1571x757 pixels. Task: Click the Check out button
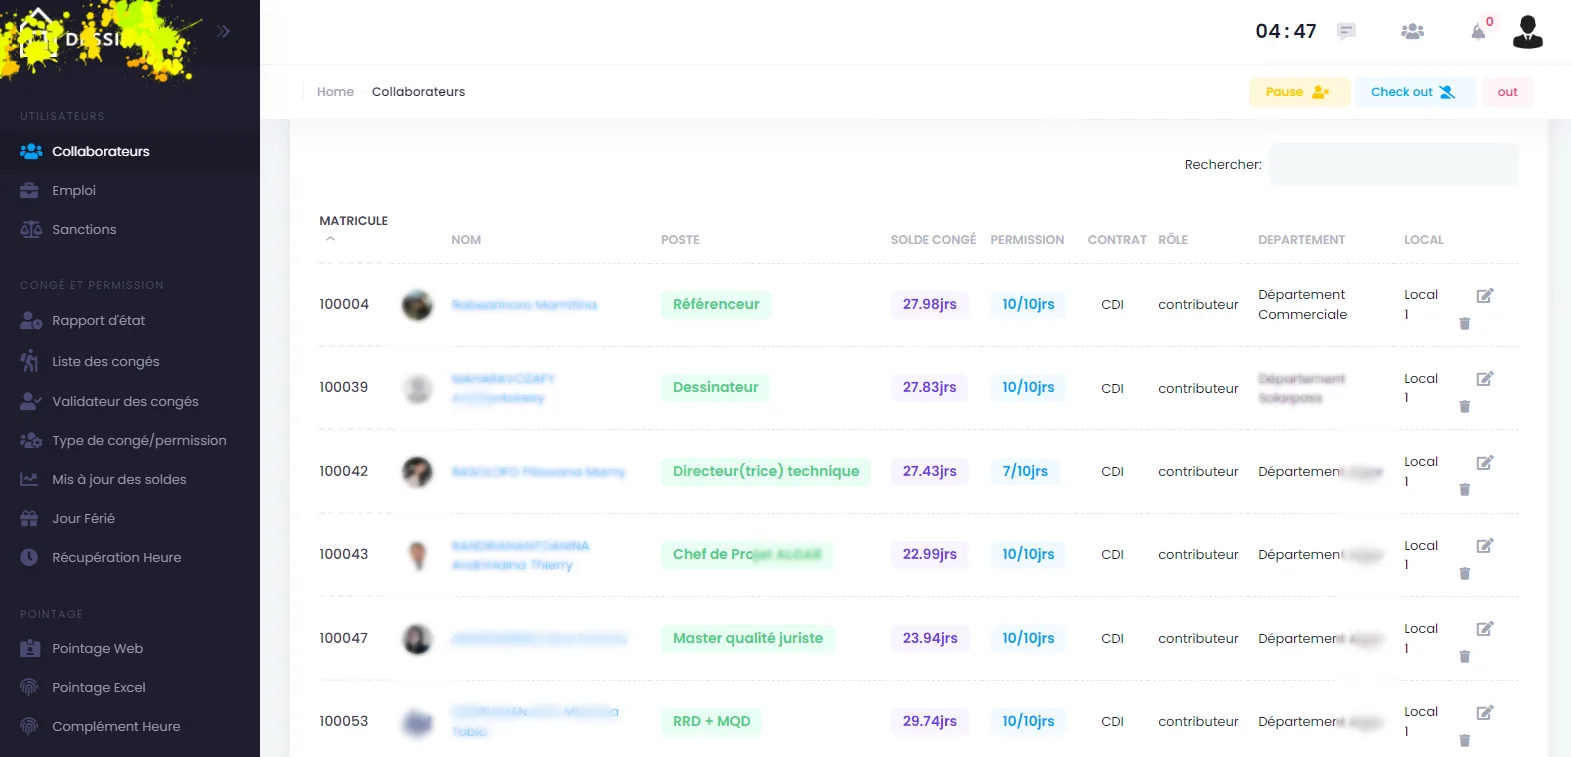pos(1414,92)
